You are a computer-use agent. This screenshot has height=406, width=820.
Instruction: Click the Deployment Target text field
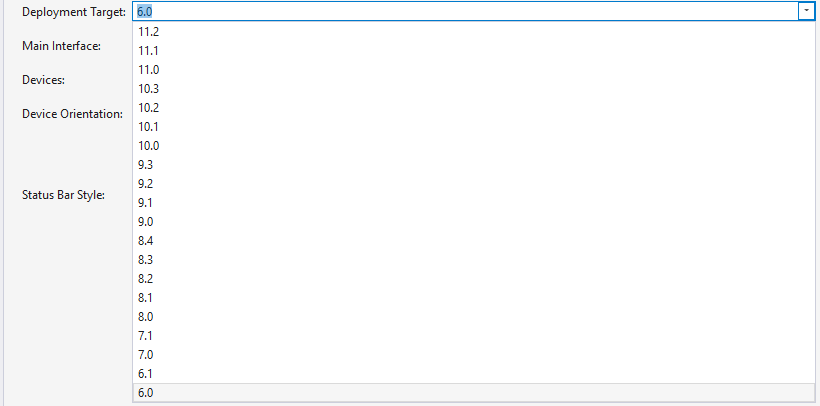pos(460,11)
